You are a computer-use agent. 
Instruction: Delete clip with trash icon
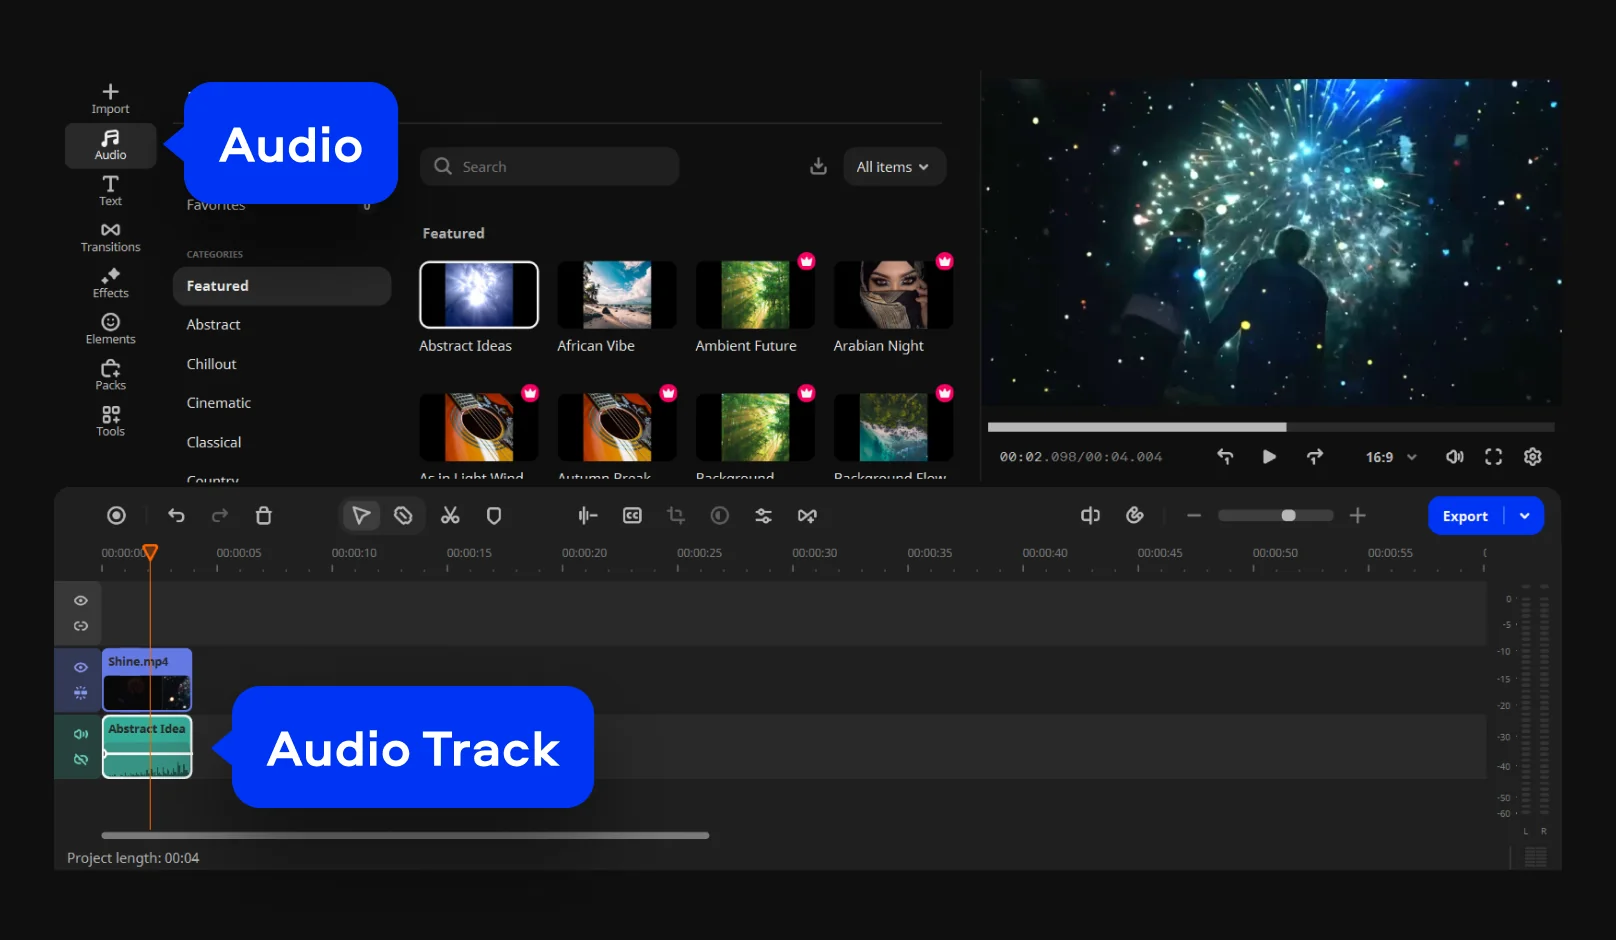264,516
